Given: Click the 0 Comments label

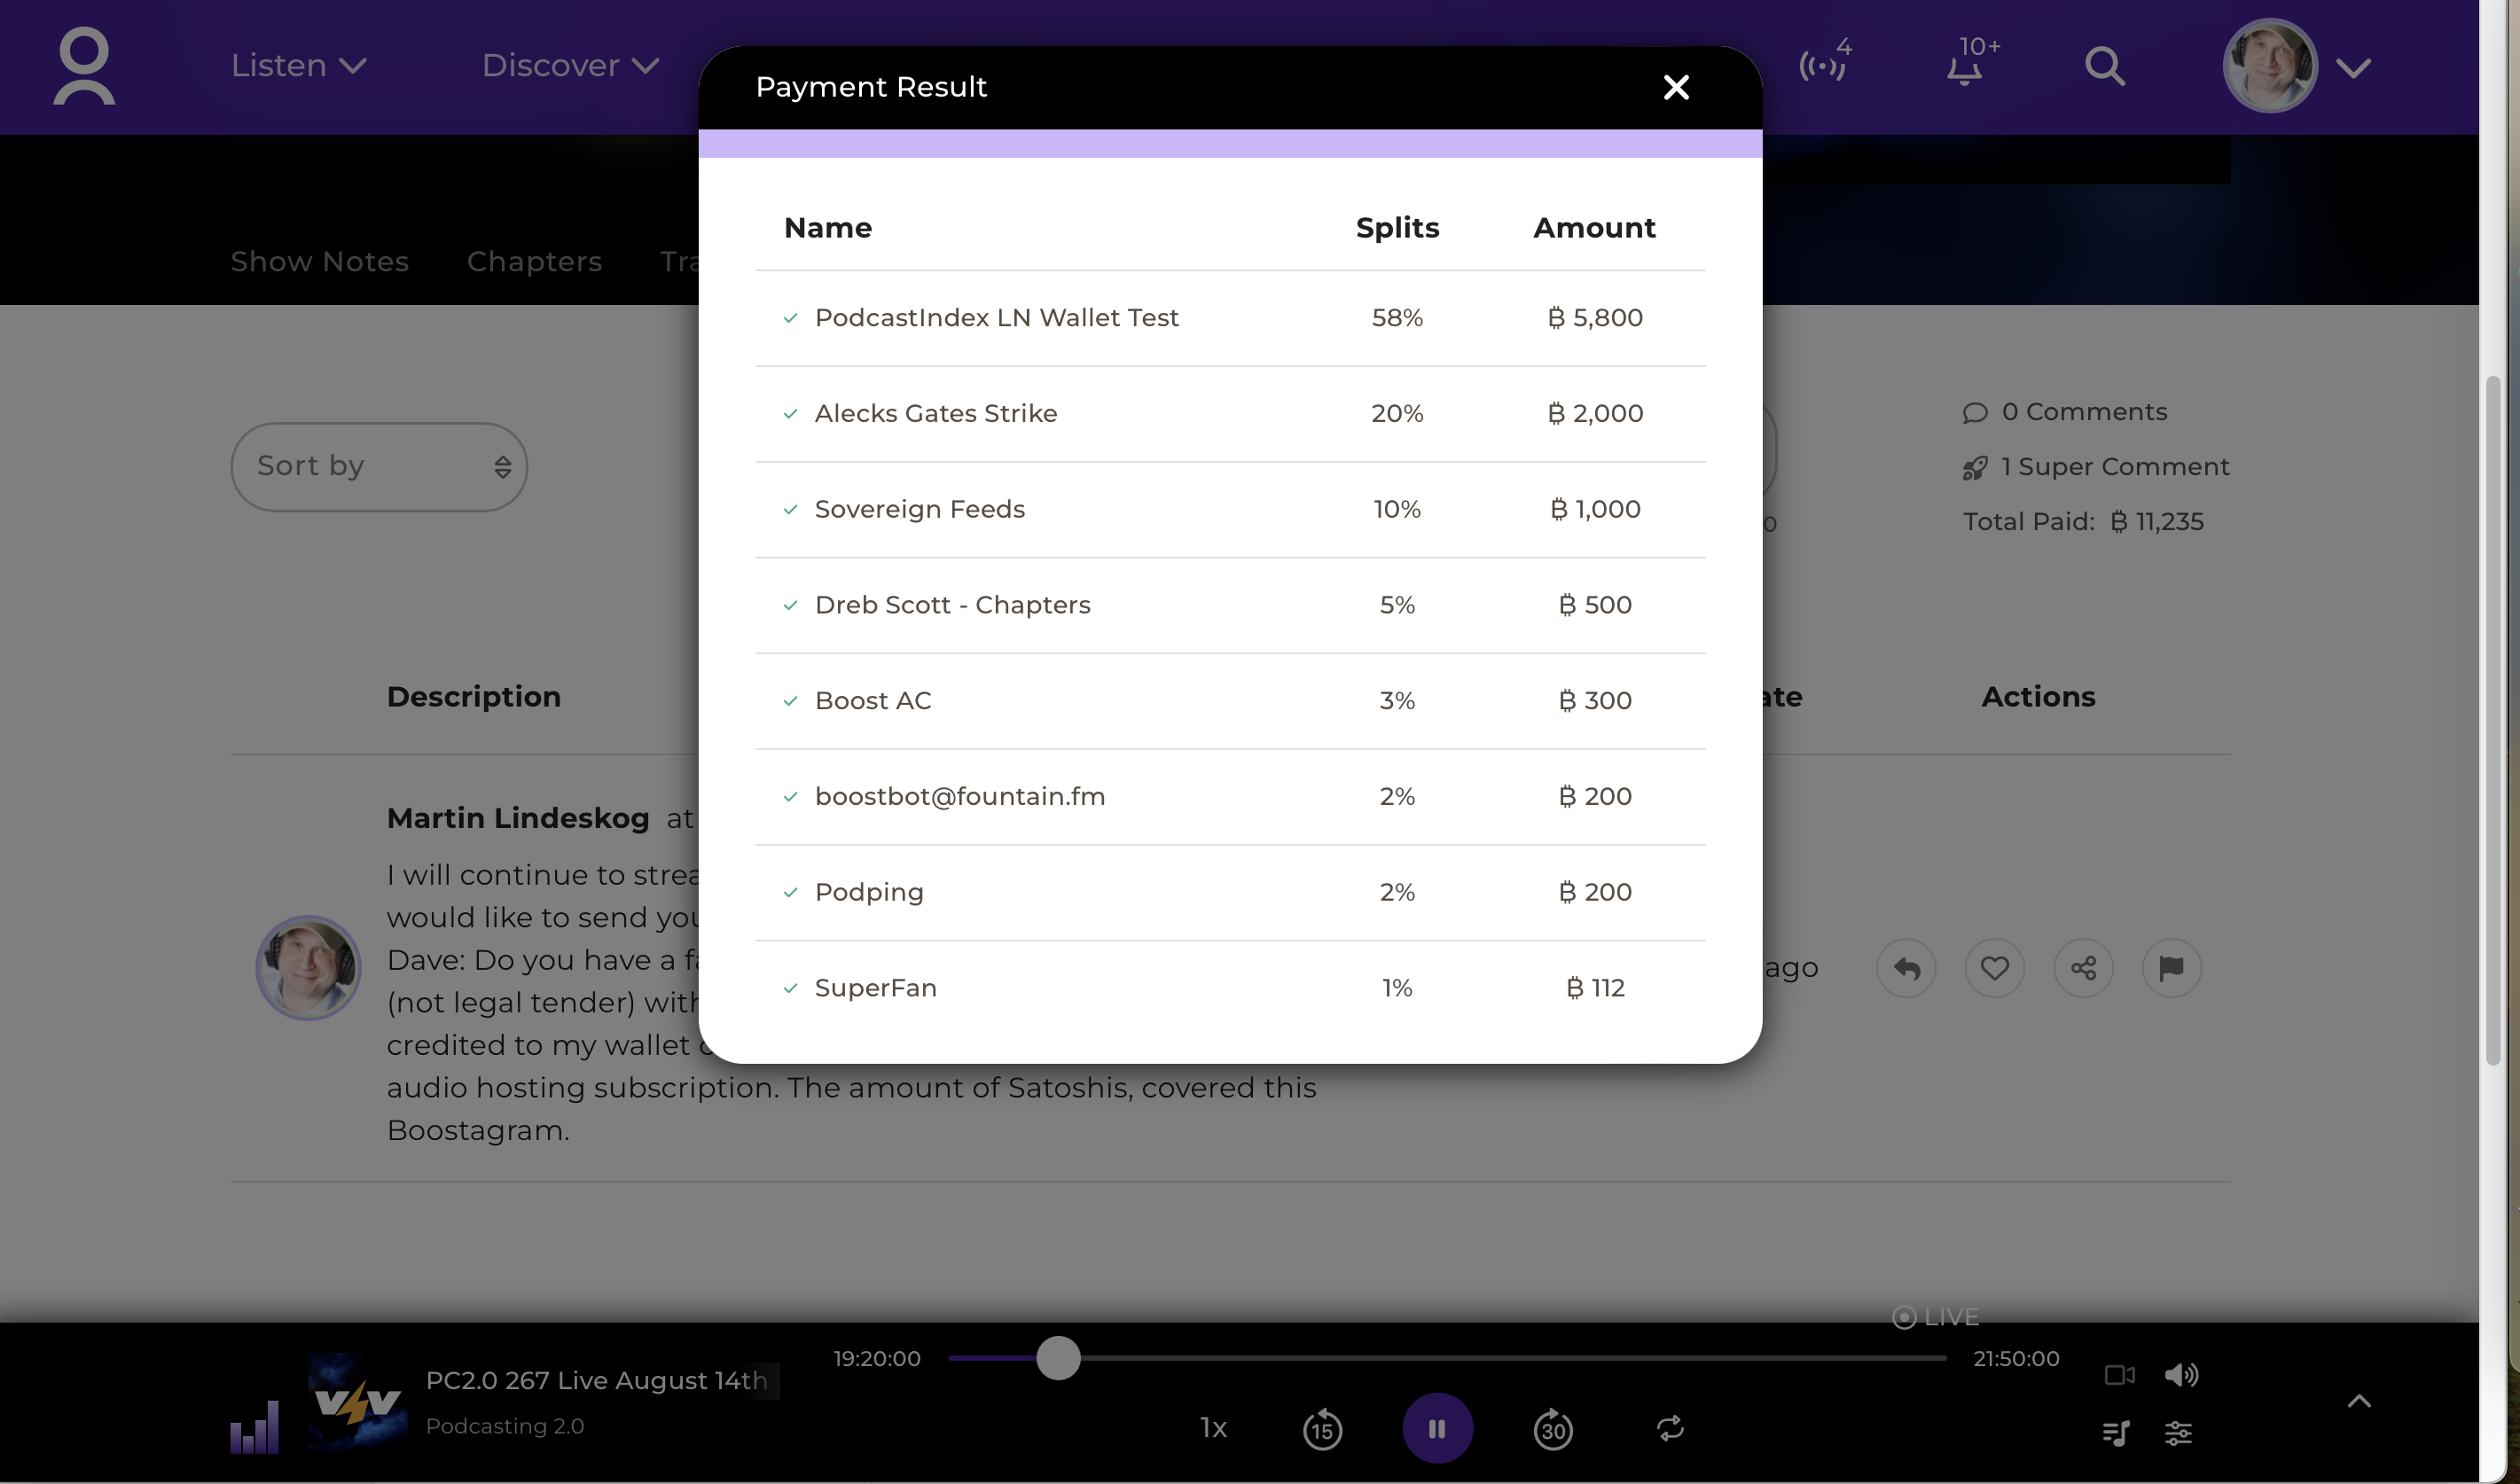Looking at the screenshot, I should pos(2084,413).
